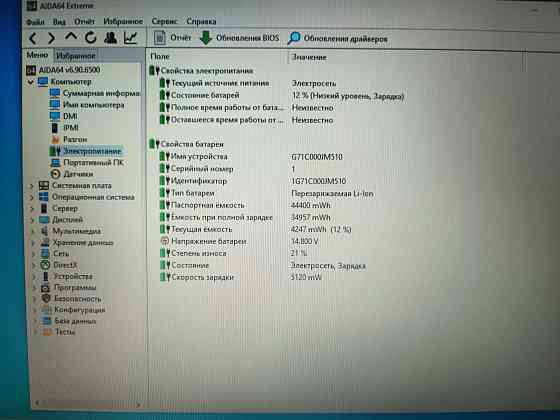
Task: Select Суммарная информация tree item
Action: coord(95,93)
